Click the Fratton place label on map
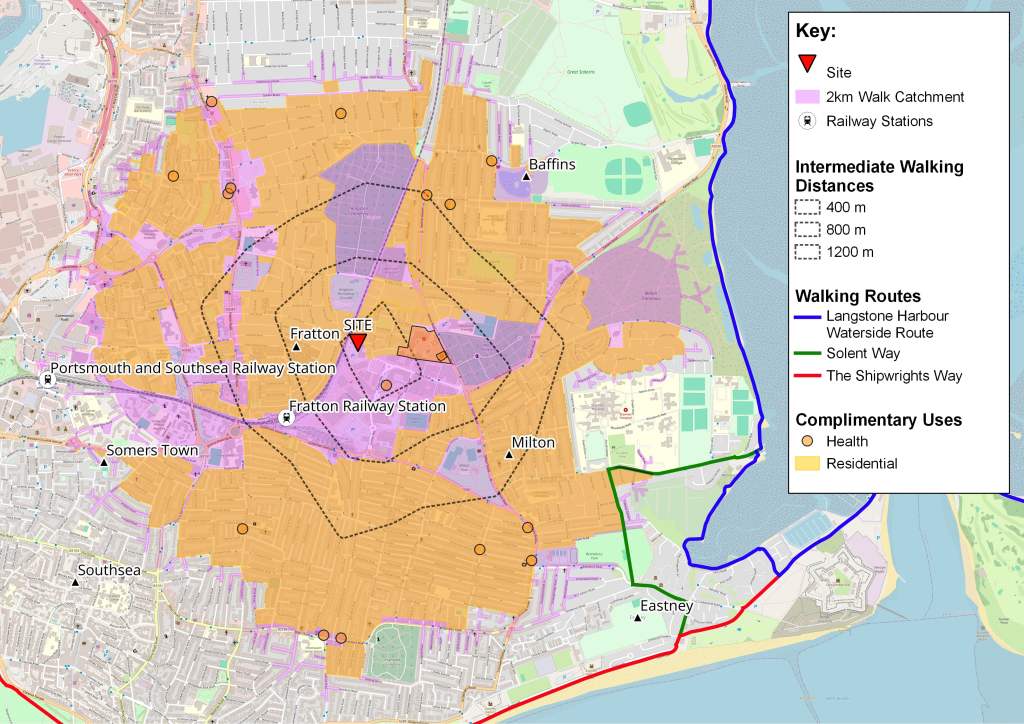This screenshot has width=1024, height=724. 314,333
